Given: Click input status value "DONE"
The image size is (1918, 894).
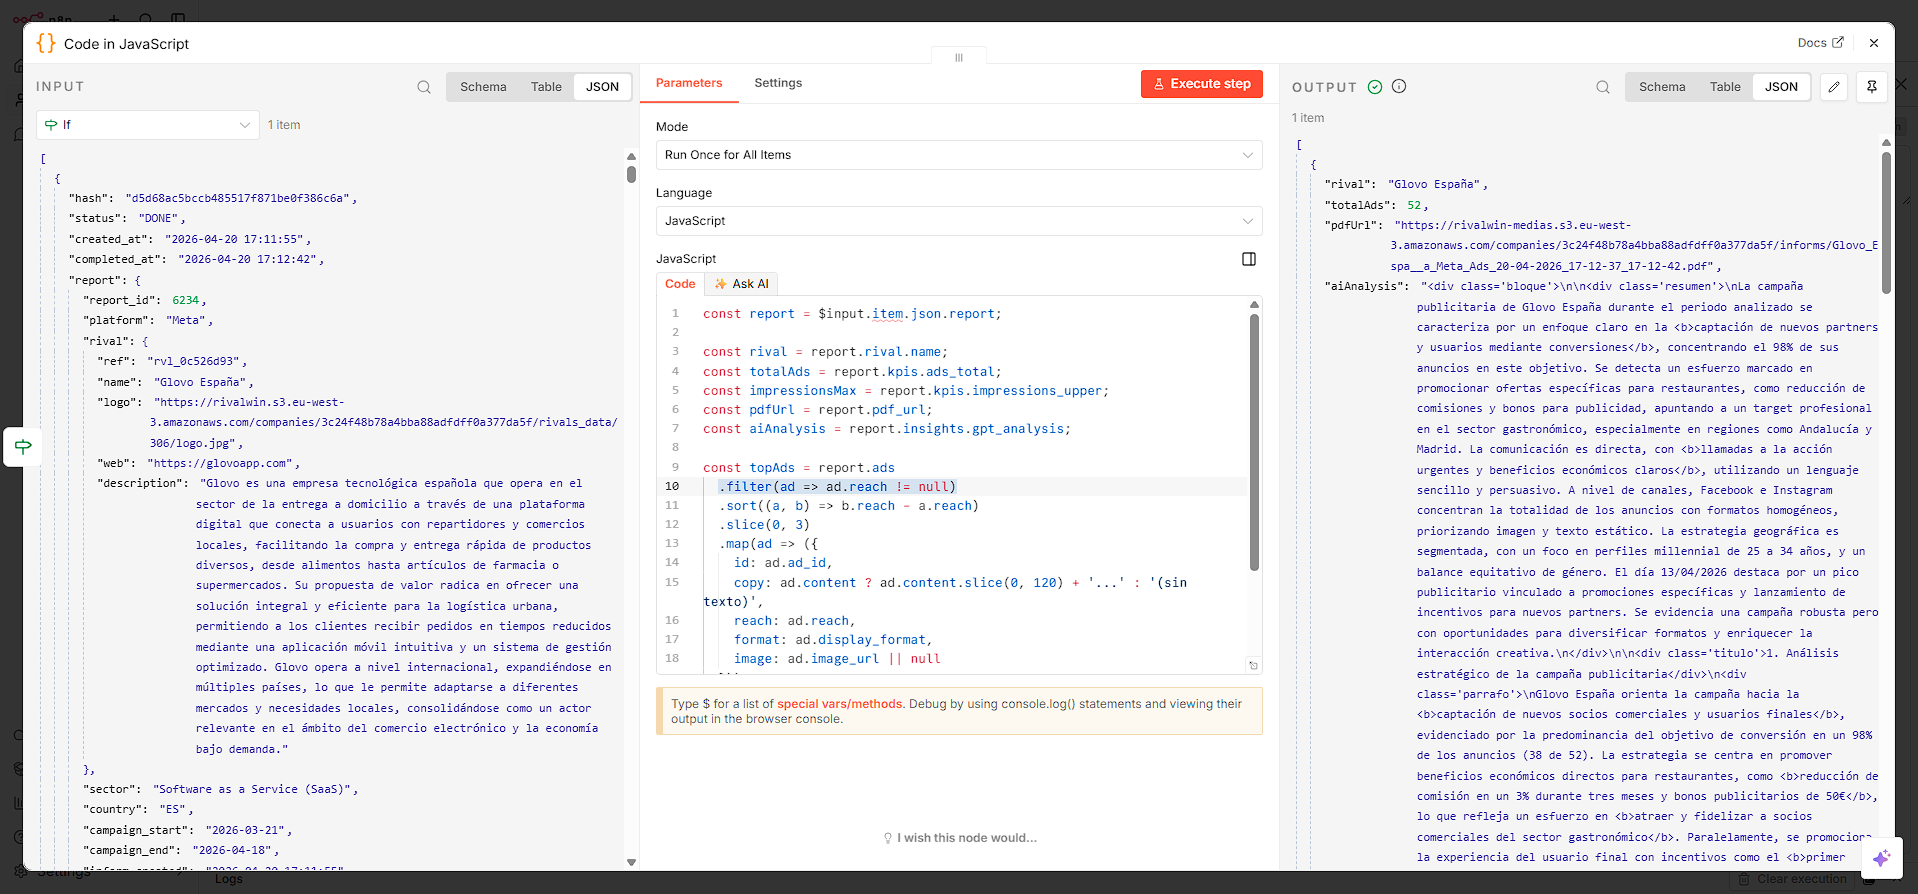Looking at the screenshot, I should (159, 218).
